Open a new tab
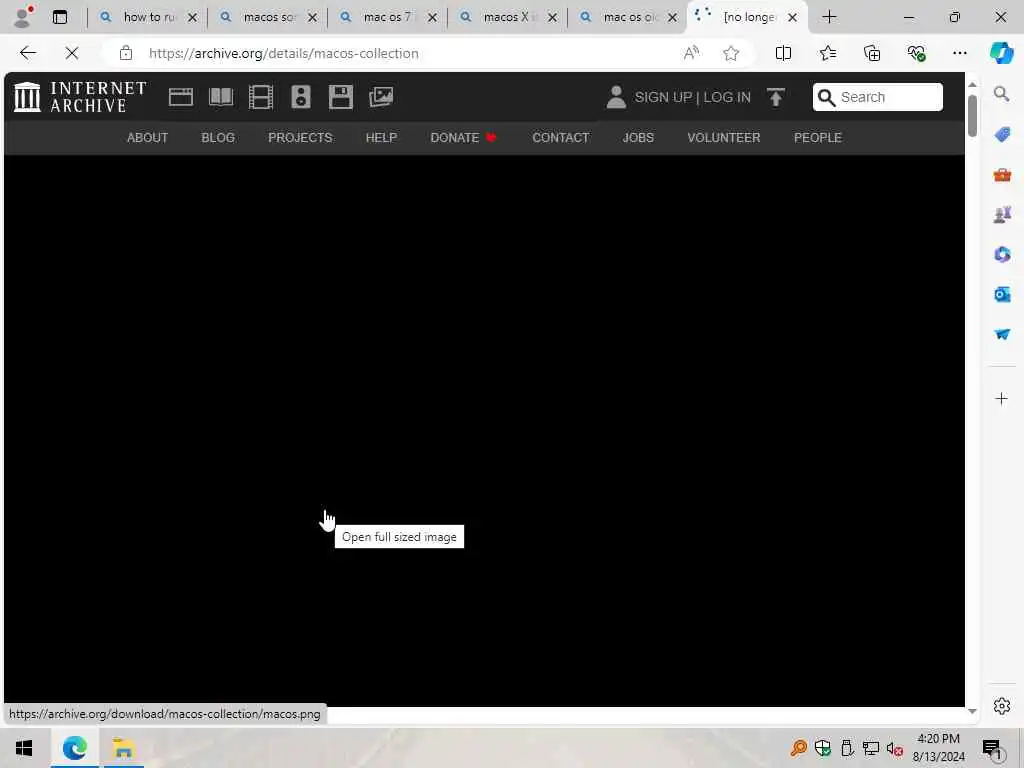This screenshot has height=768, width=1024. 829,17
